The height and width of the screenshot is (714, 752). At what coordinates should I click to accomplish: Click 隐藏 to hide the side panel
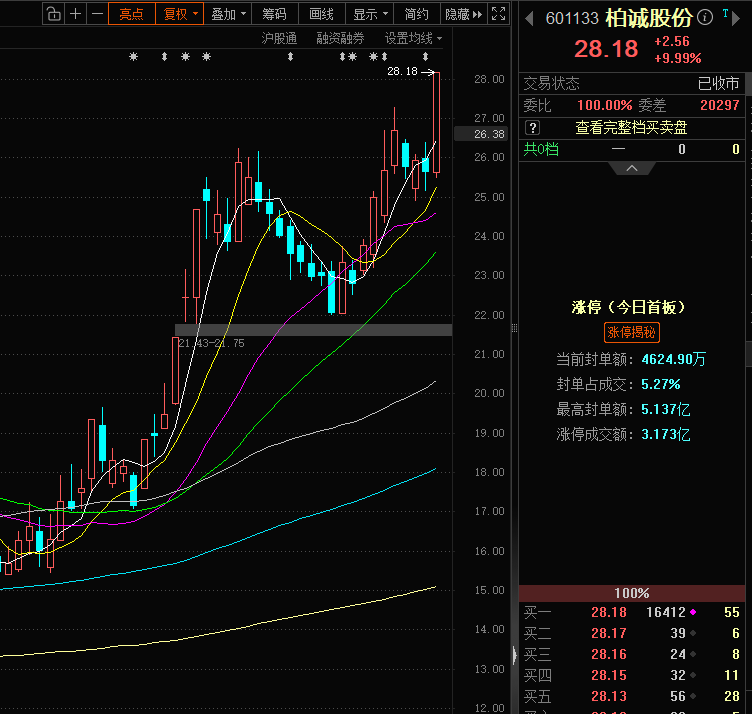pyautogui.click(x=463, y=14)
